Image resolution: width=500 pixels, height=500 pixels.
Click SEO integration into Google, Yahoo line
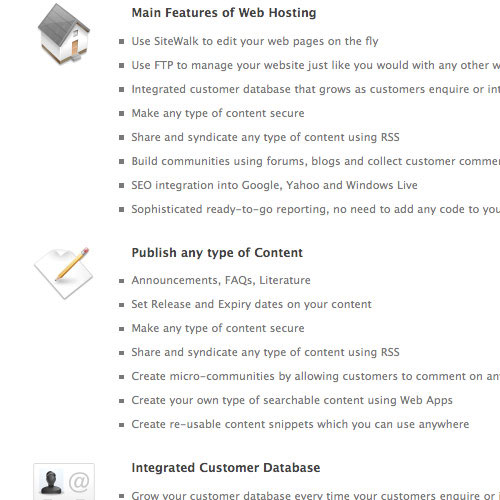click(x=274, y=185)
